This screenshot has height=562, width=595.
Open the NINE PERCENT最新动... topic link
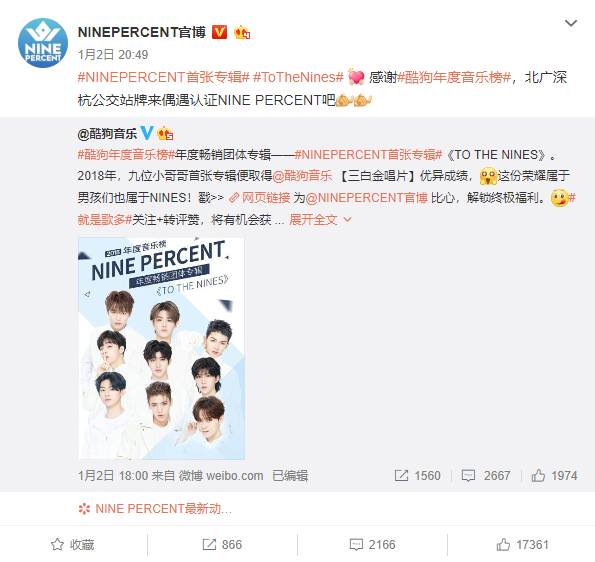point(155,509)
